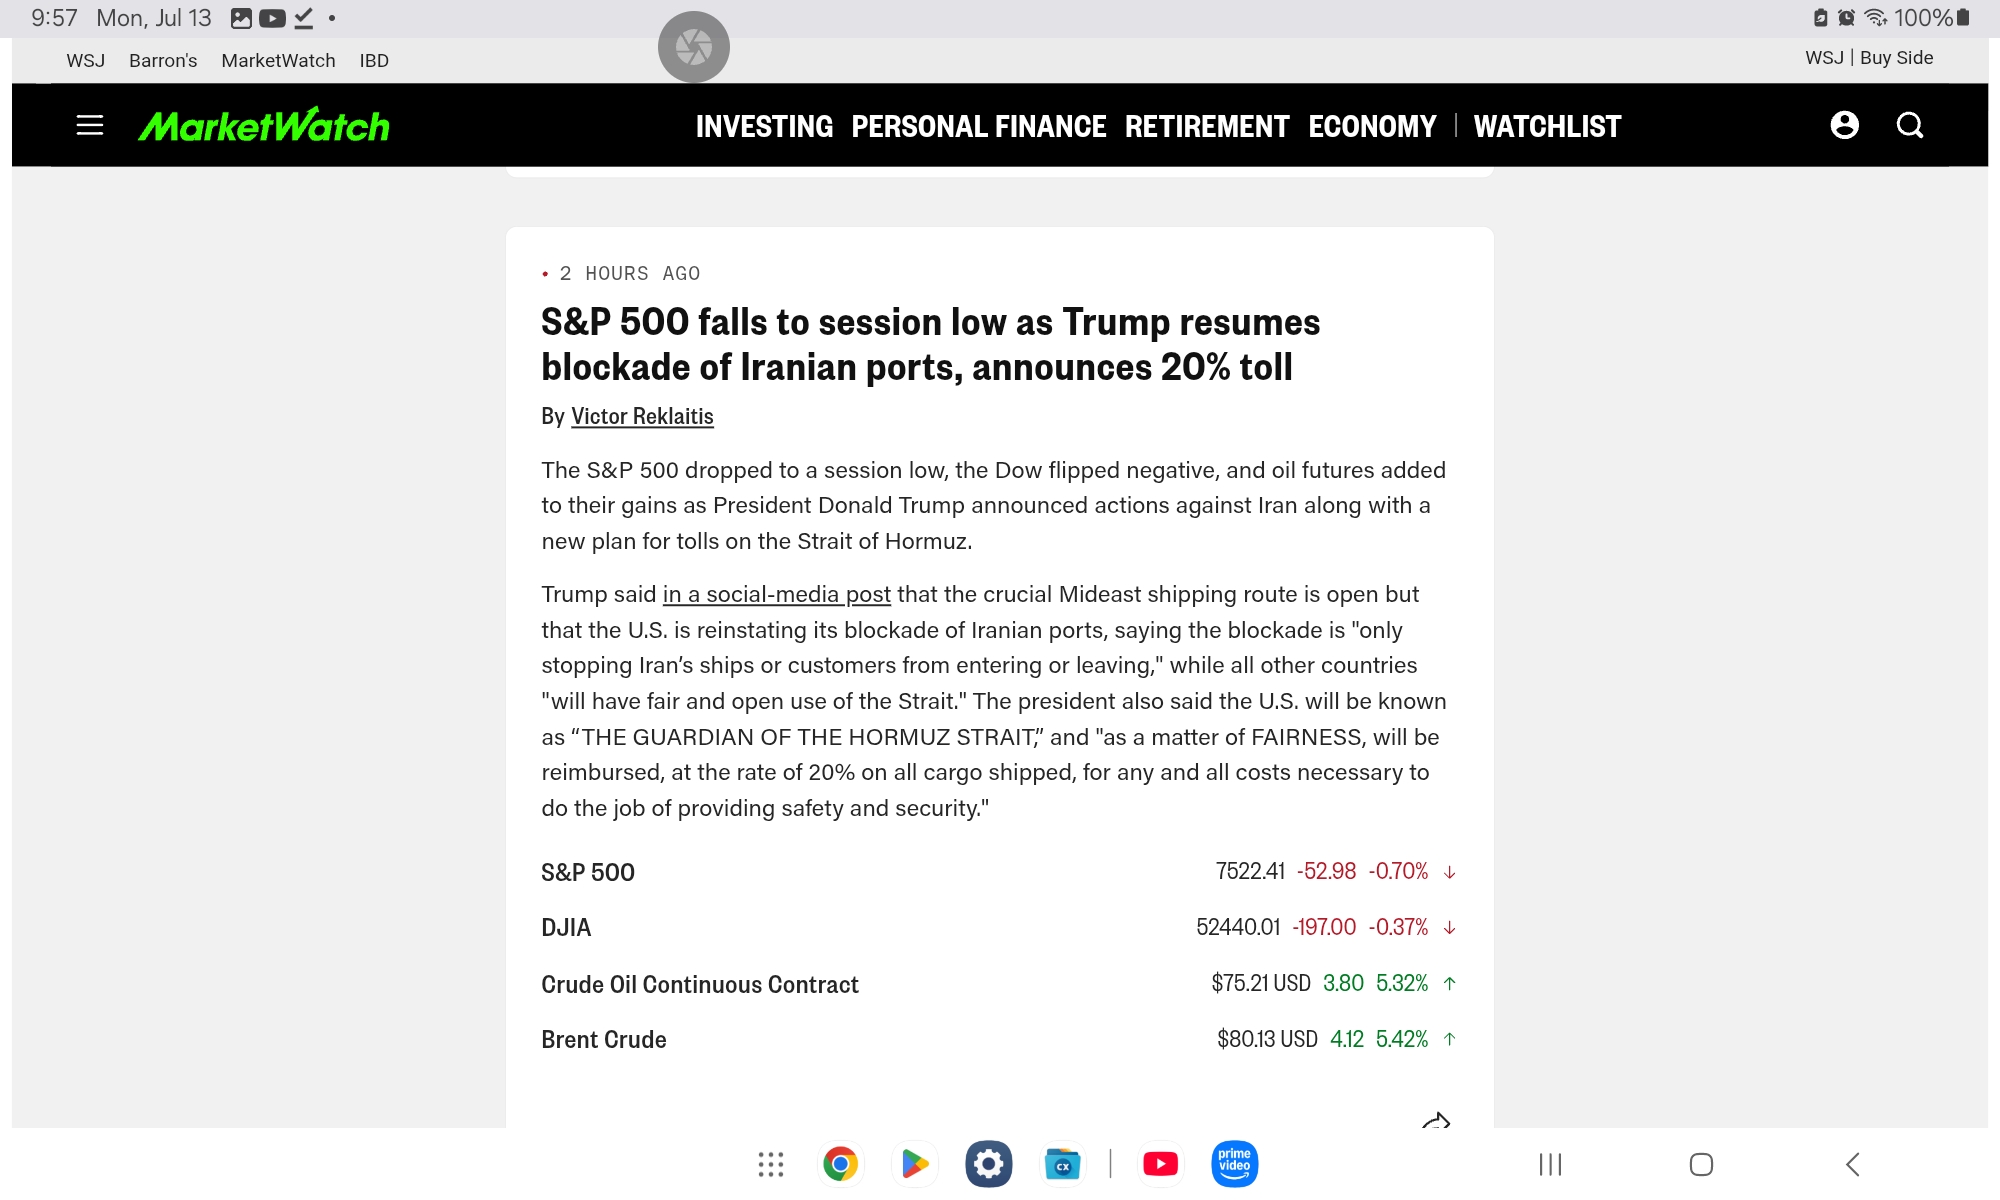Follow the 'in a social-media post' link
Image resolution: width=2000 pixels, height=1200 pixels.
[776, 594]
